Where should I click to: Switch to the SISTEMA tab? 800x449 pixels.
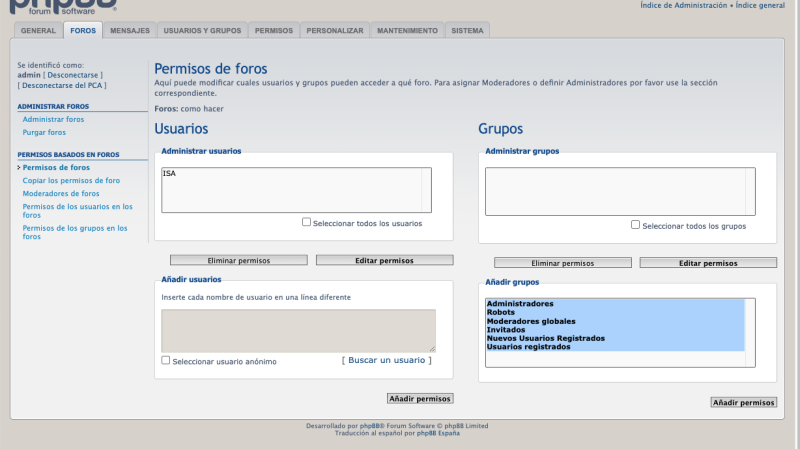[x=467, y=31]
